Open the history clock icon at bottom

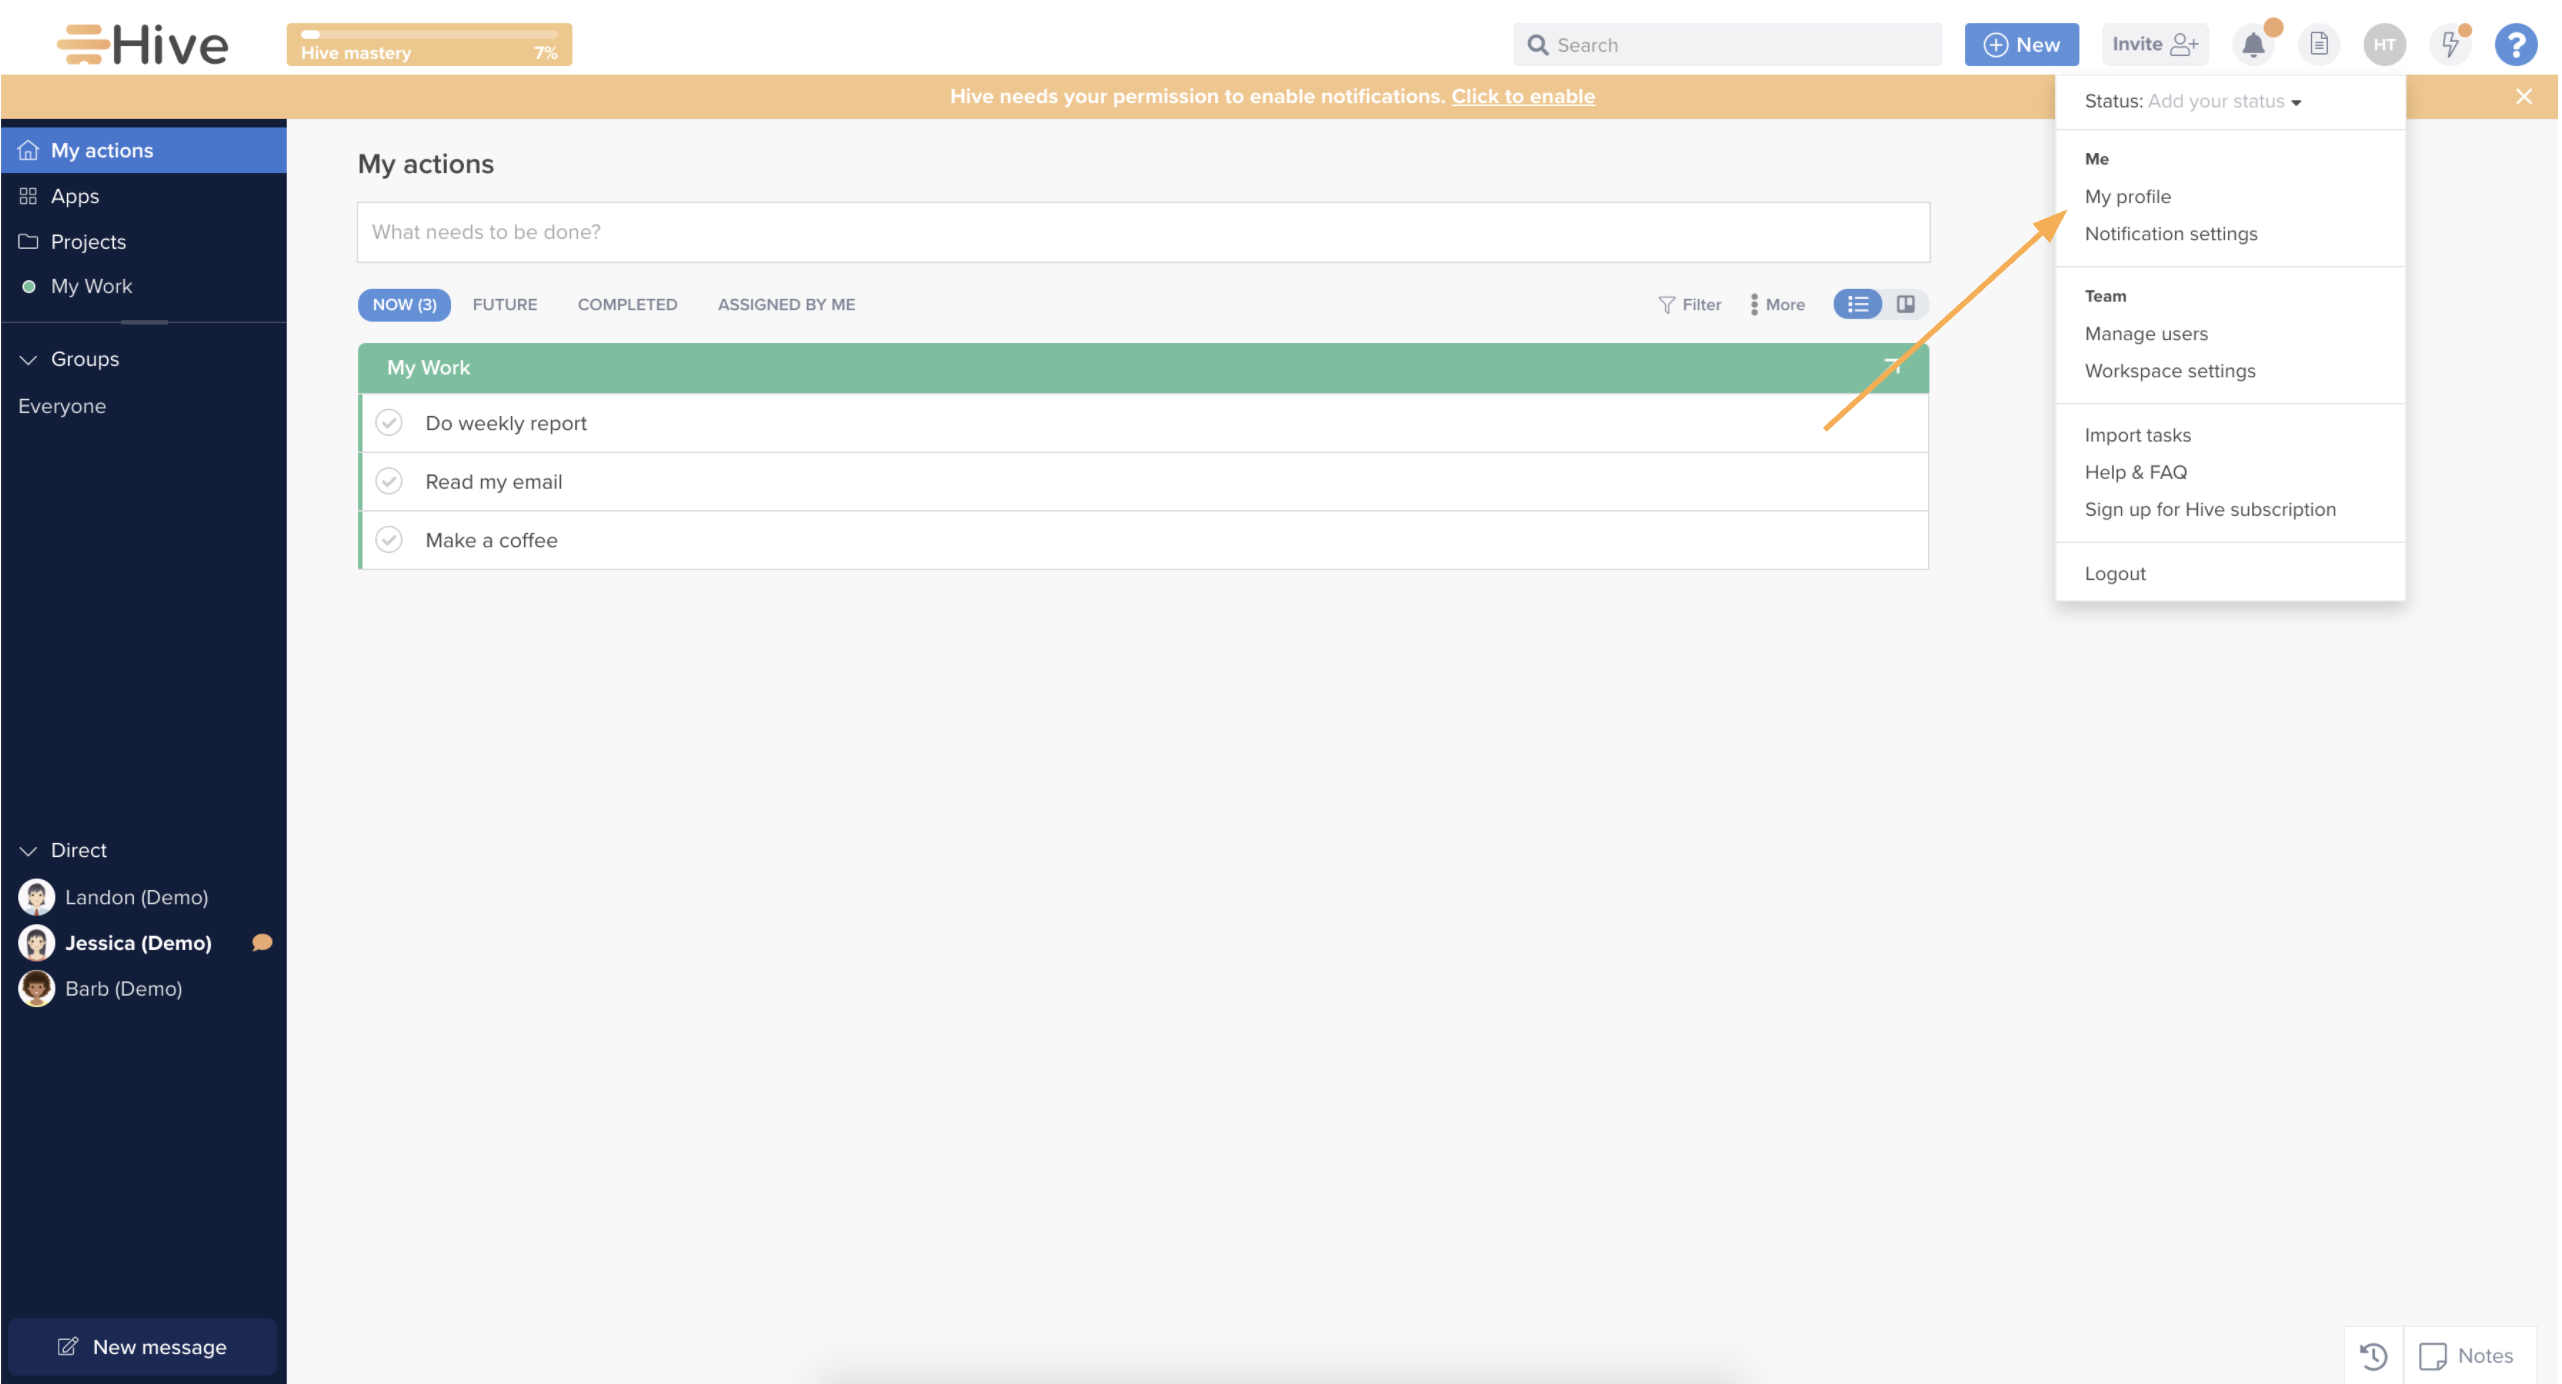[x=2374, y=1356]
